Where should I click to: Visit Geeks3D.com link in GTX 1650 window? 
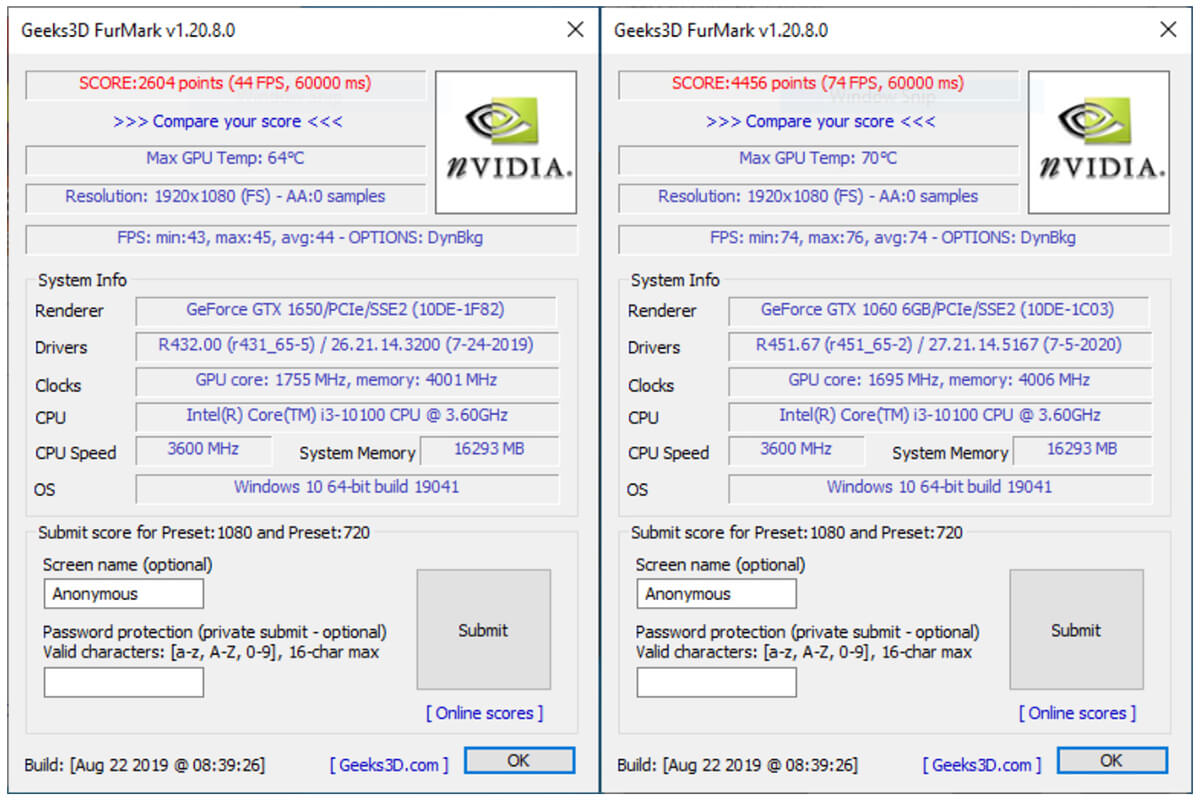[x=389, y=765]
